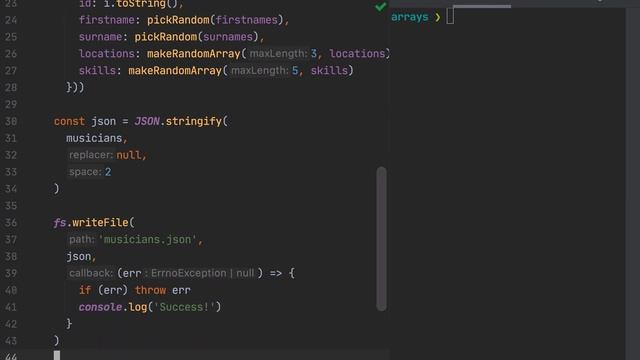Click the terminal input cursor after 'arrays'

click(x=450, y=17)
